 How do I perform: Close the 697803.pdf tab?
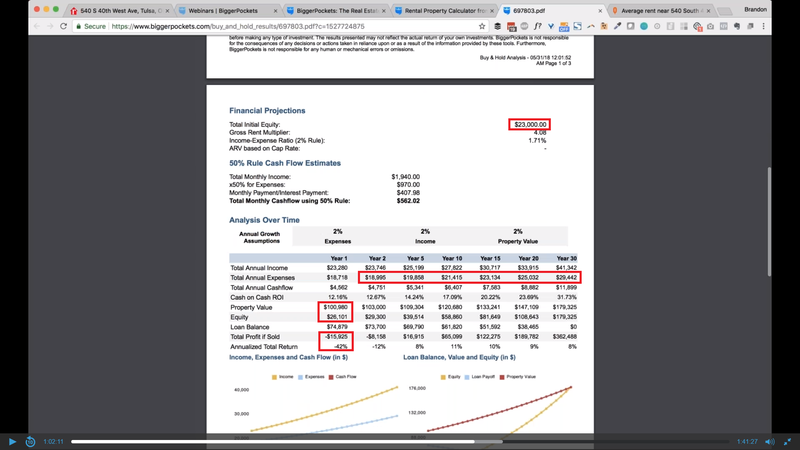(x=599, y=11)
